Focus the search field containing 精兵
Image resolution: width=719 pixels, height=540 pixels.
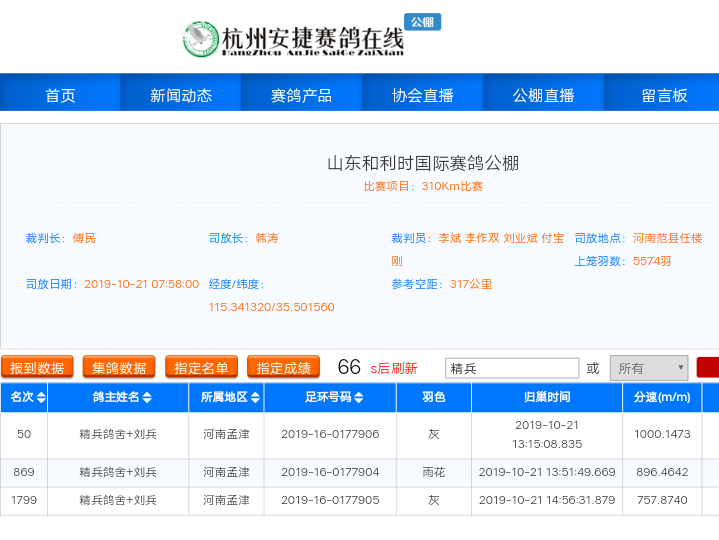[512, 368]
